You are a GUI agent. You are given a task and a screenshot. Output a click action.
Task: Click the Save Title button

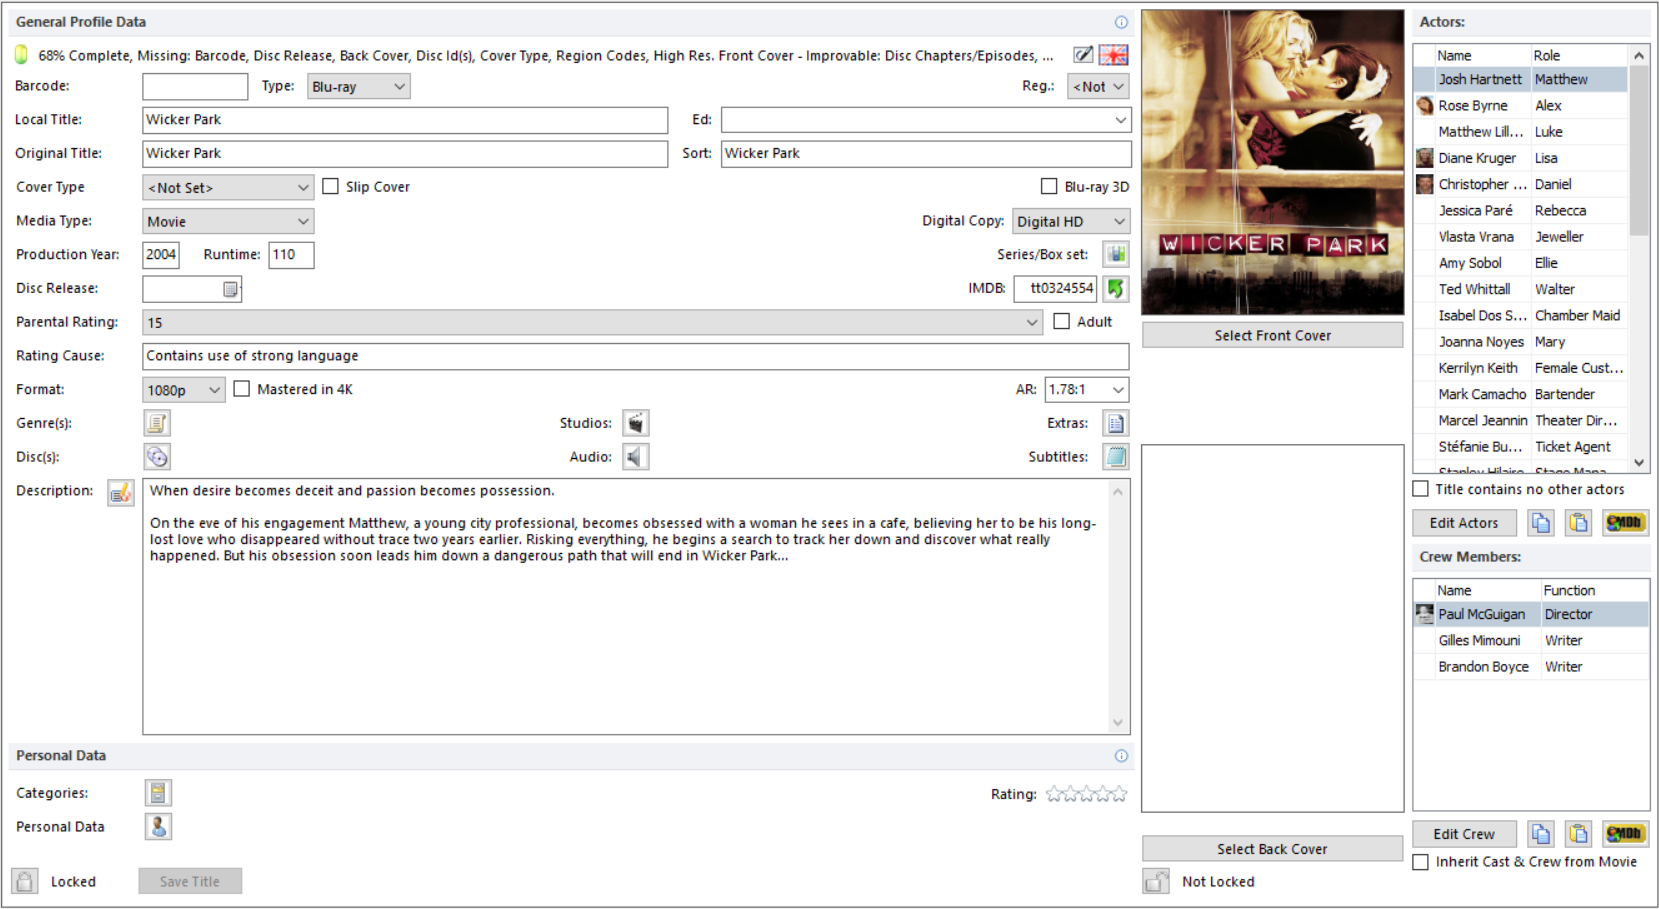(x=190, y=881)
